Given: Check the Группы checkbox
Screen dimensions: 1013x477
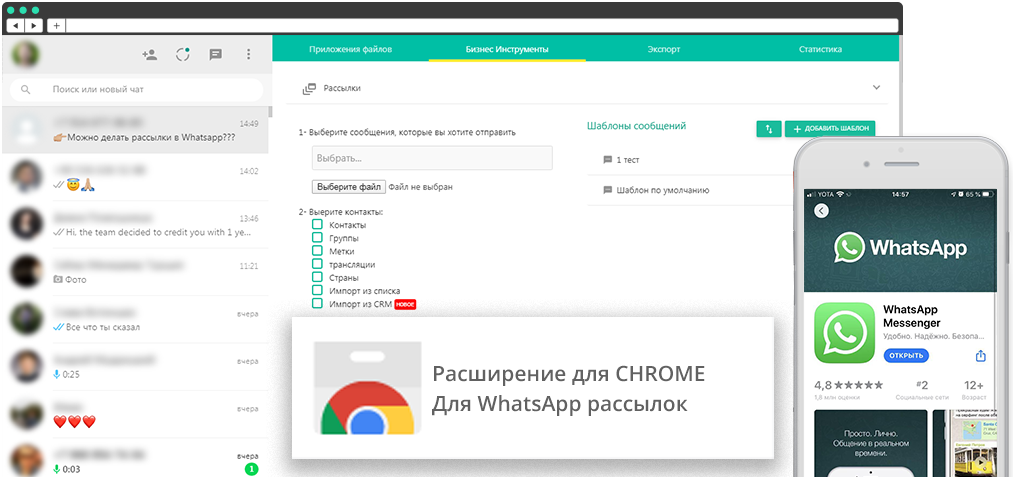Looking at the screenshot, I should (x=317, y=237).
